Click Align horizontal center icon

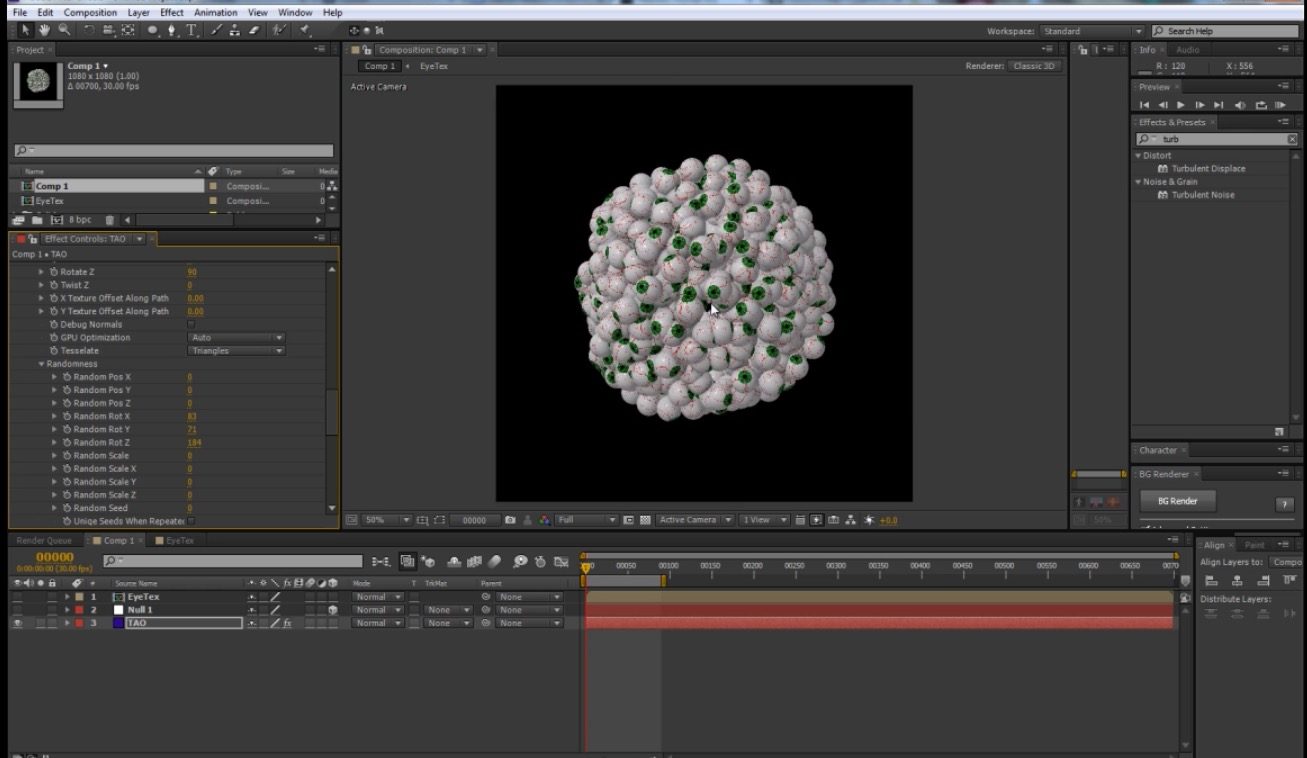(1237, 581)
